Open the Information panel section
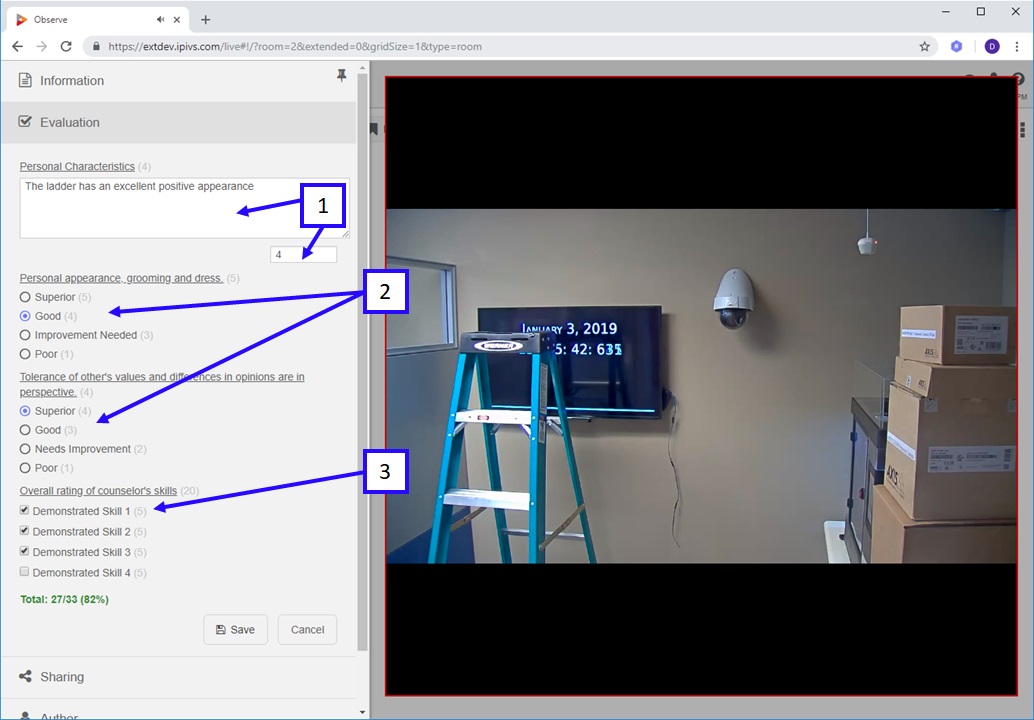Screen dimensions: 1034x720 click(178, 80)
